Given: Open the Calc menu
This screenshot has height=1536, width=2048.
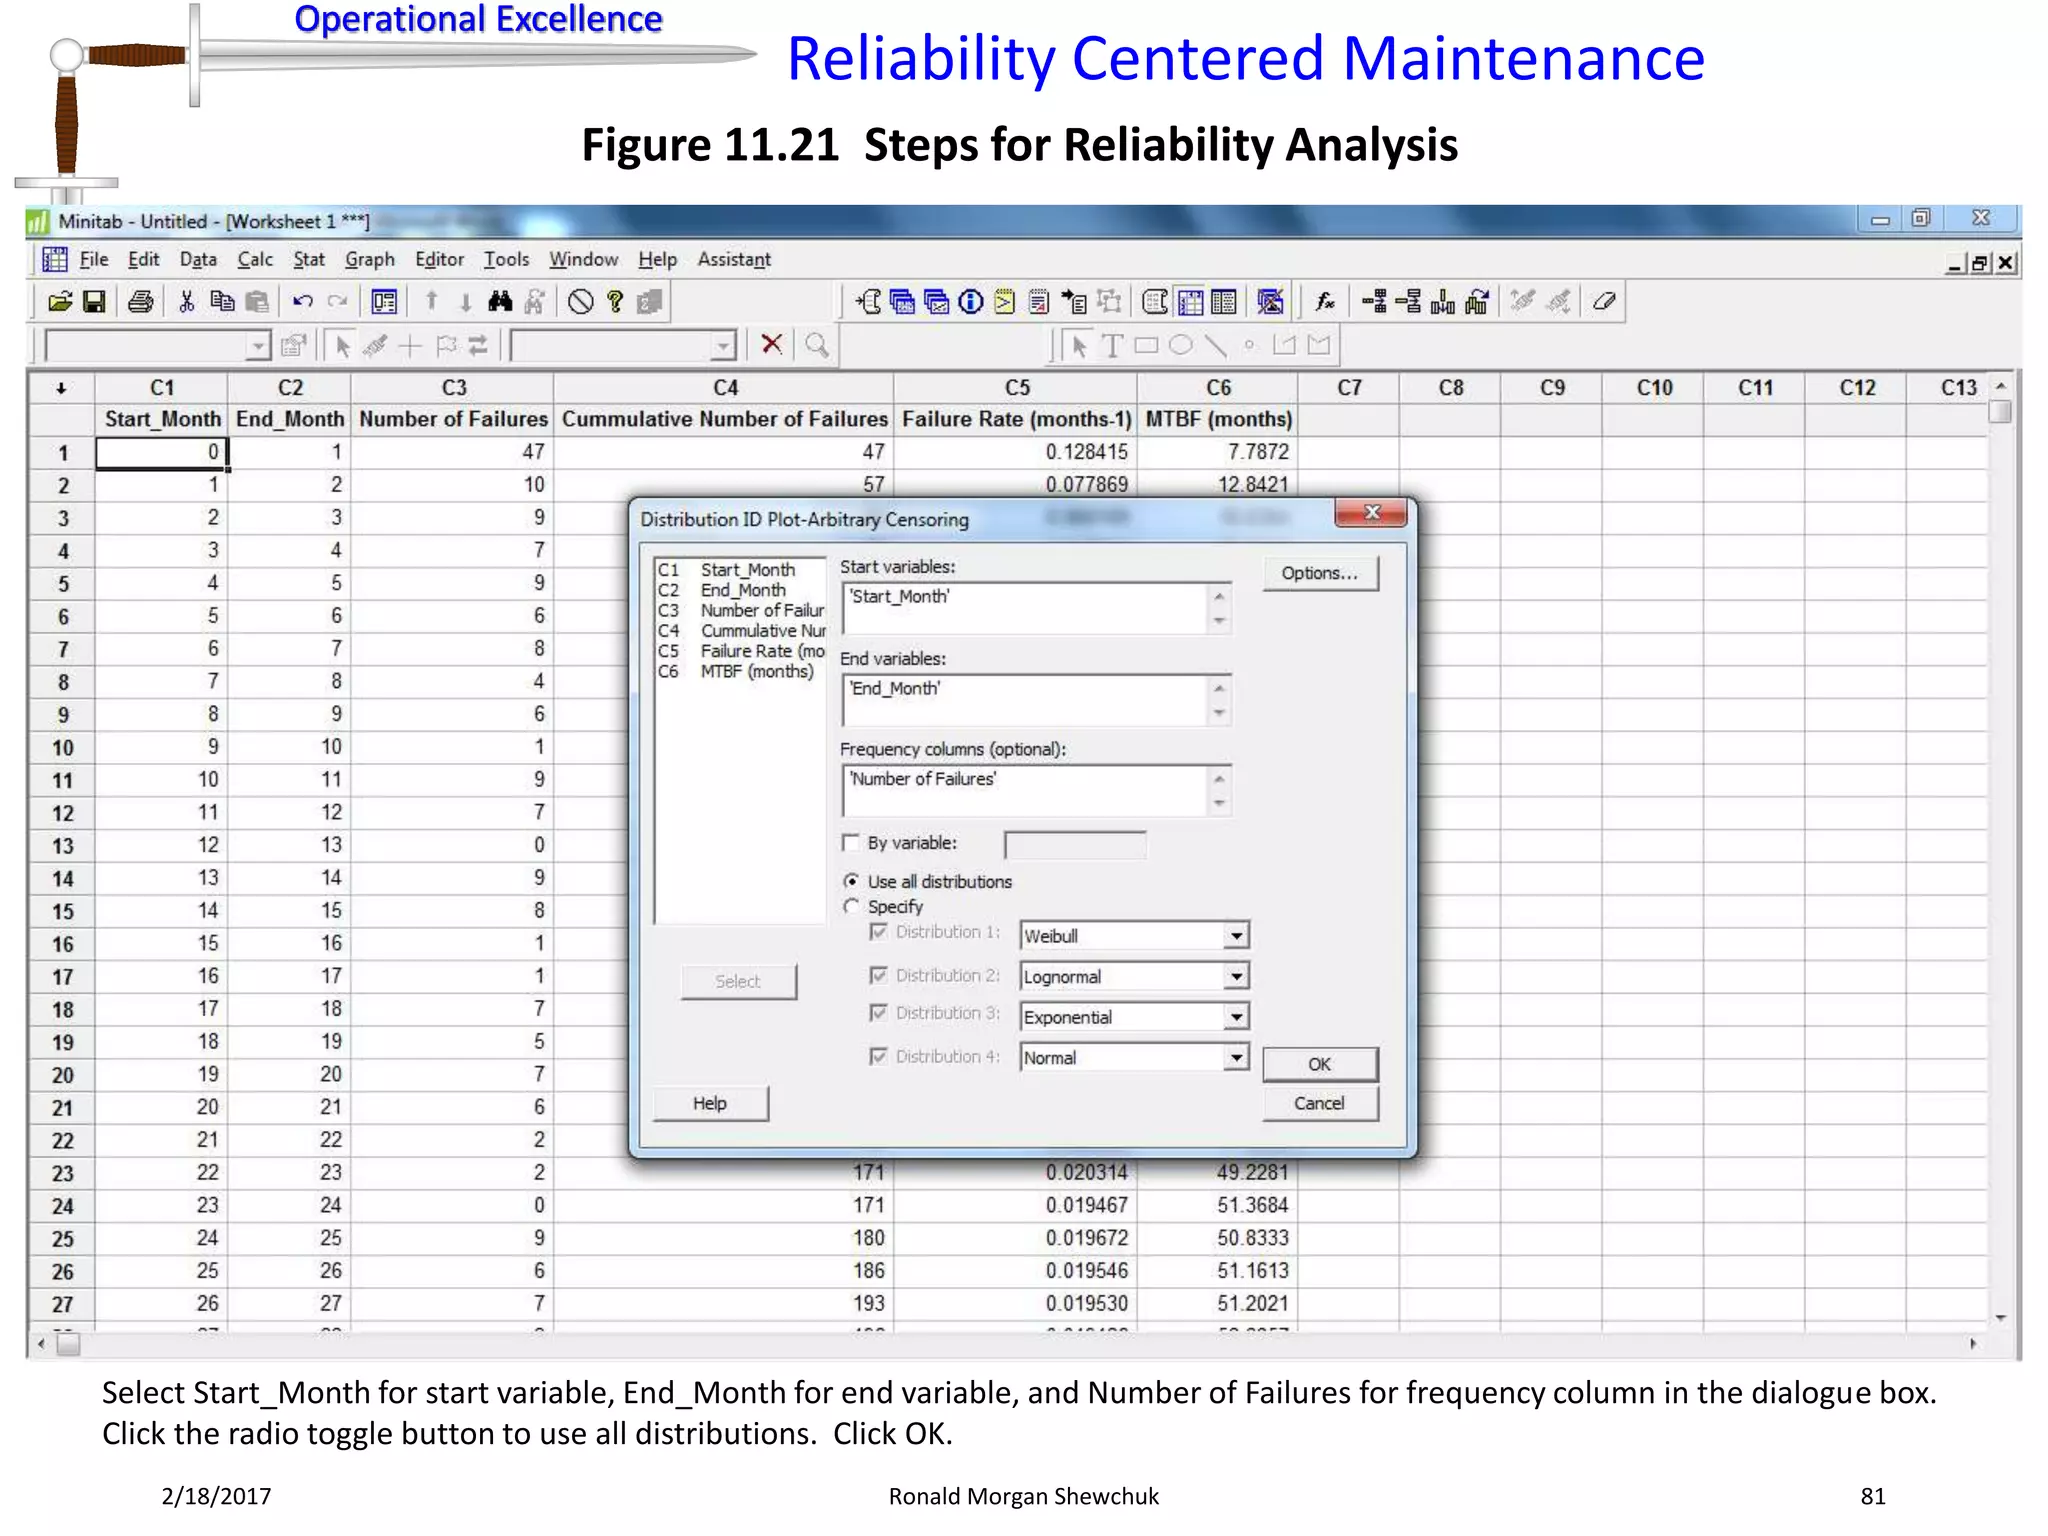Looking at the screenshot, I should pos(255,260).
